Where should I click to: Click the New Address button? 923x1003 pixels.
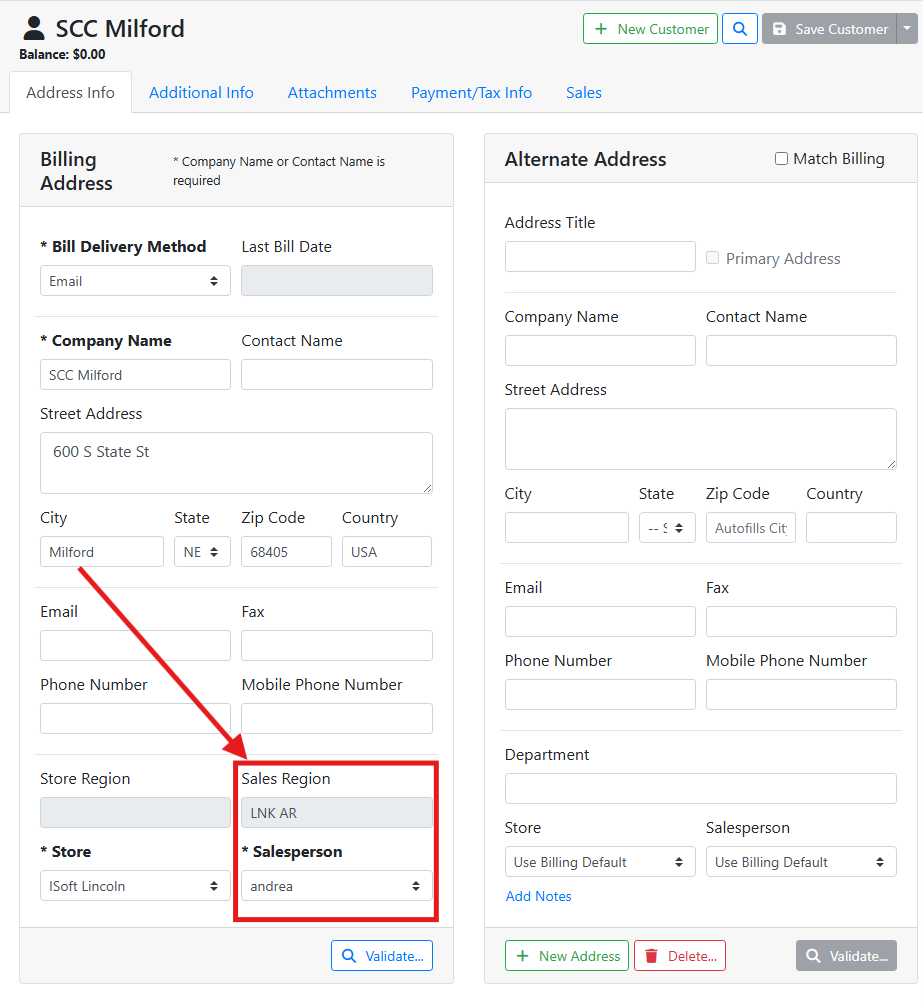coord(567,956)
